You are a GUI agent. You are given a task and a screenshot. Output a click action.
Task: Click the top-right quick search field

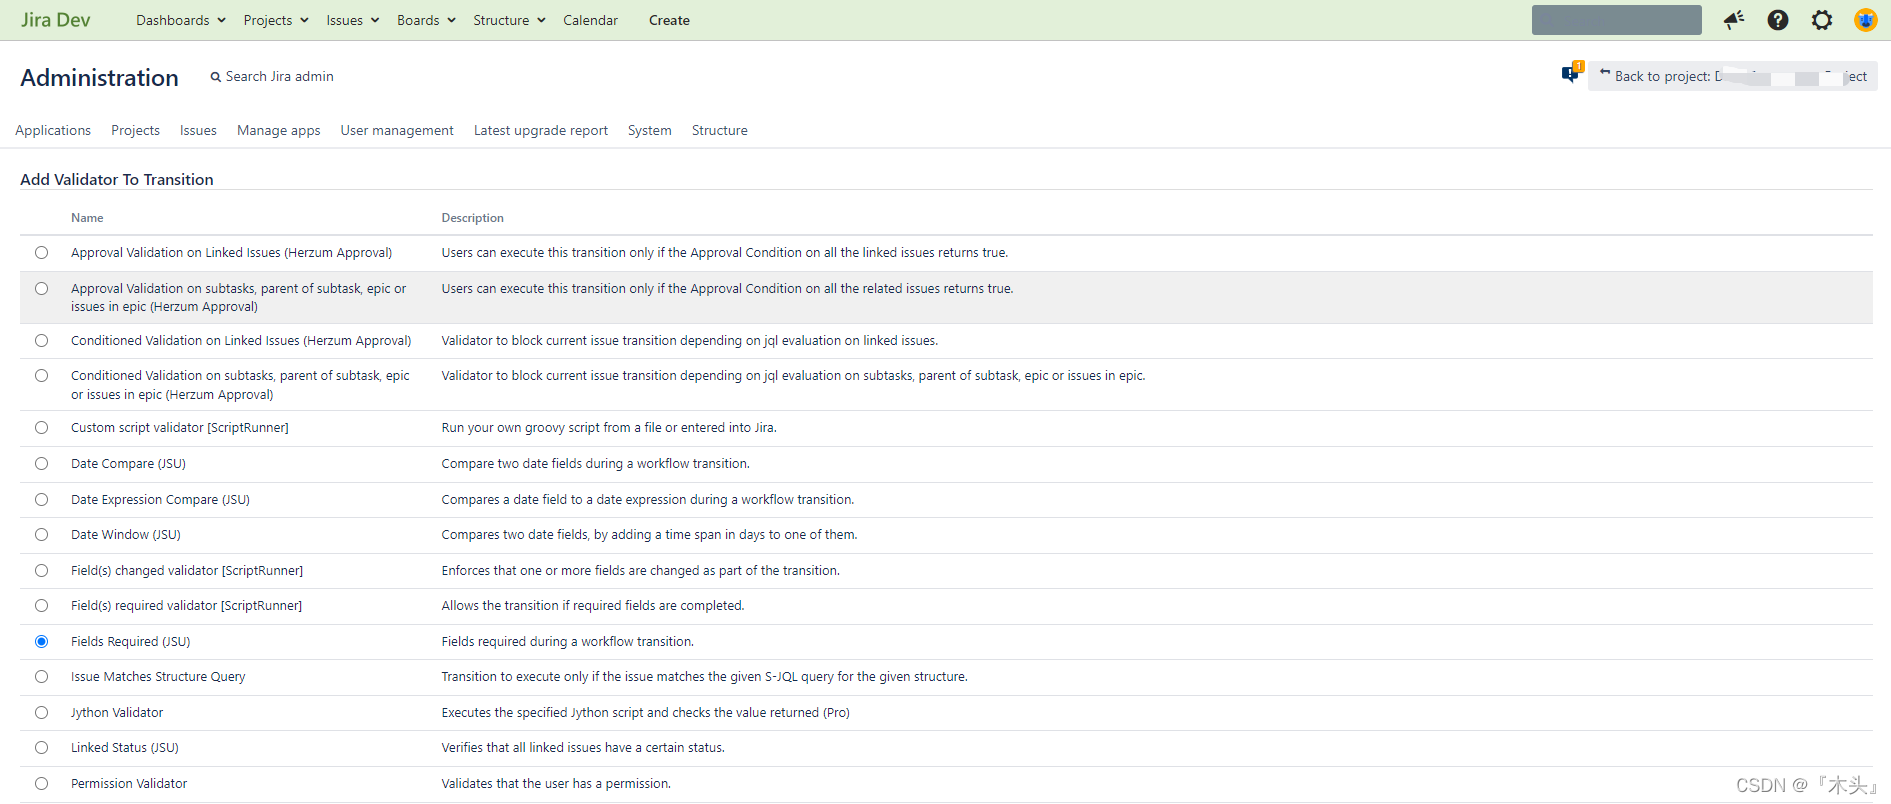[1616, 20]
